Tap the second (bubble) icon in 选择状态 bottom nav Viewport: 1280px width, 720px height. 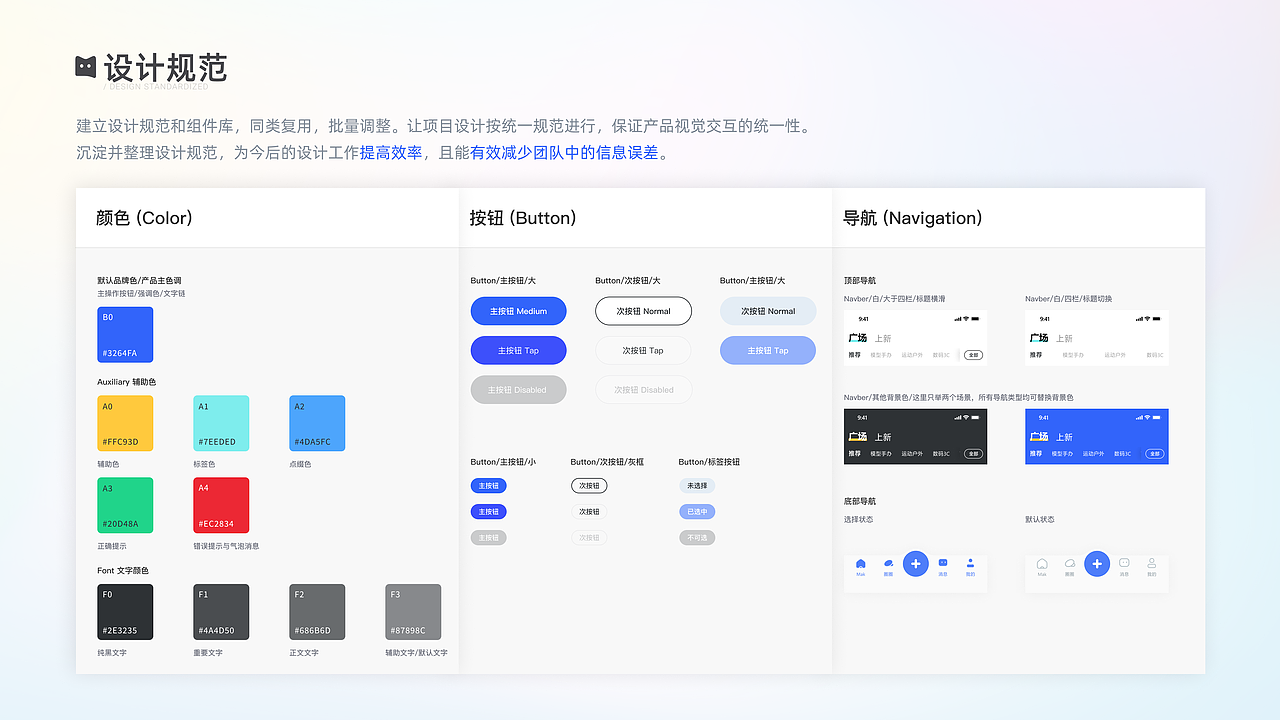888,564
